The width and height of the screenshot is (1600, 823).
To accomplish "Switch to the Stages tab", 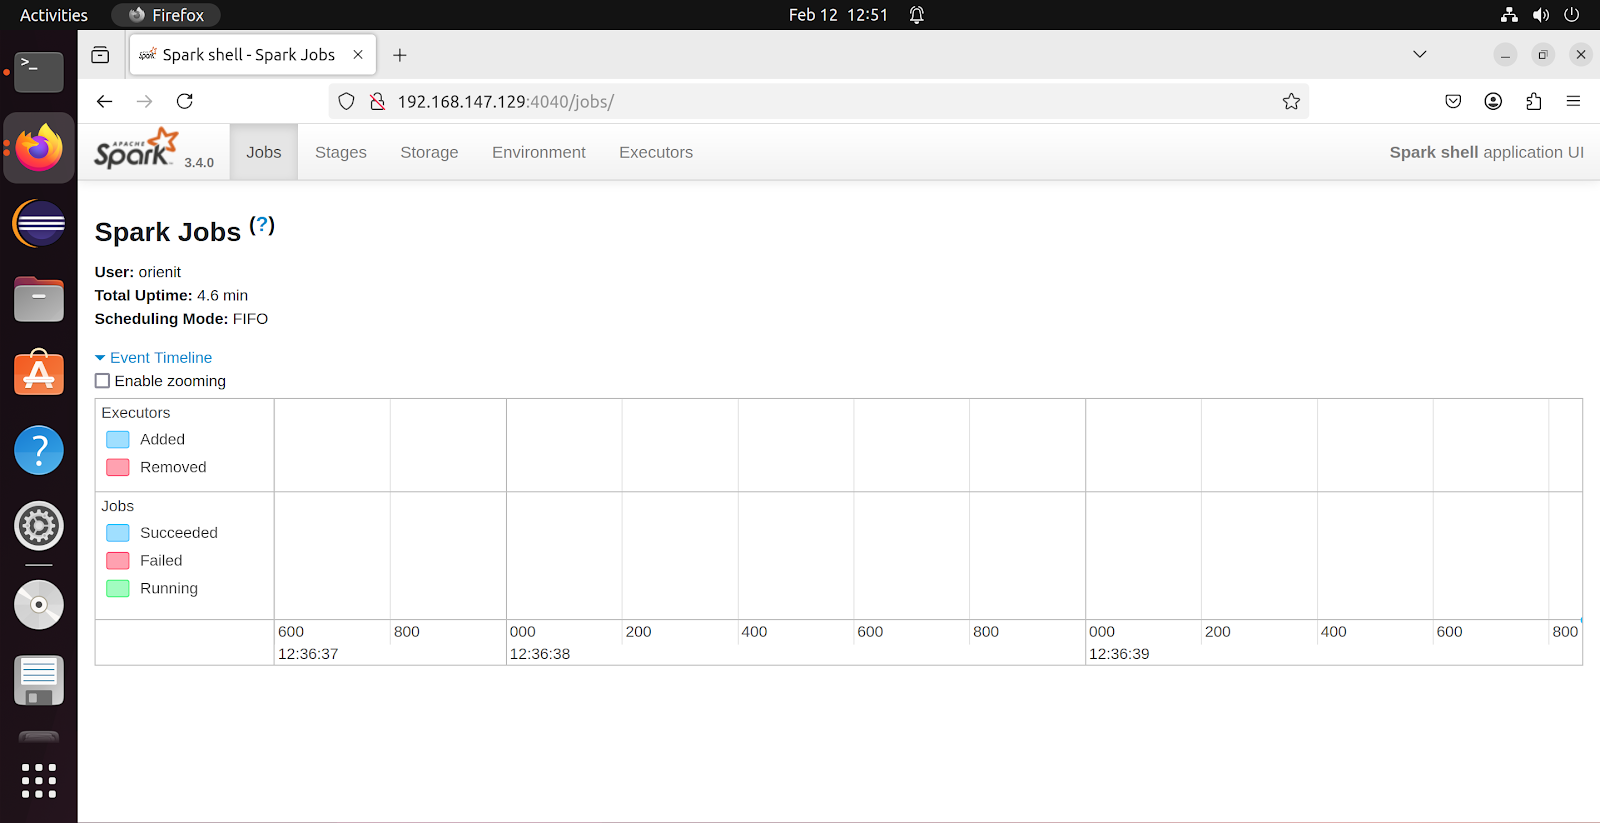I will point(341,152).
